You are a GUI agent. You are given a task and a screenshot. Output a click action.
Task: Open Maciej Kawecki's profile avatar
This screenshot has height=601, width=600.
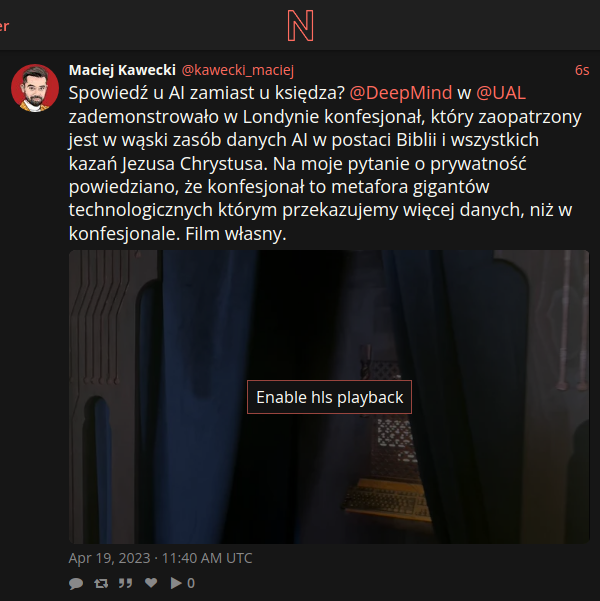click(35, 88)
